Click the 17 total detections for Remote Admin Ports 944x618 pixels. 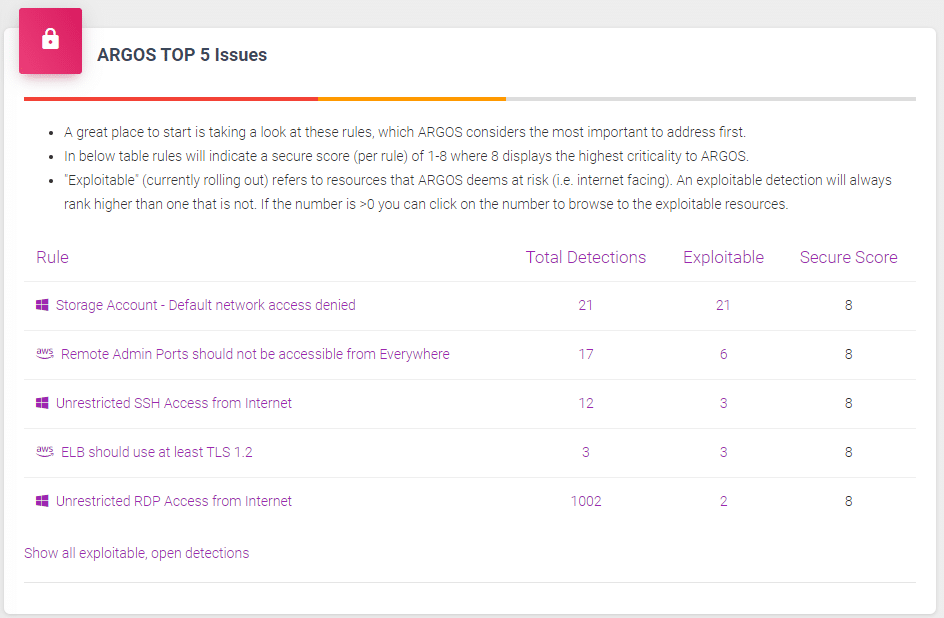coord(586,354)
